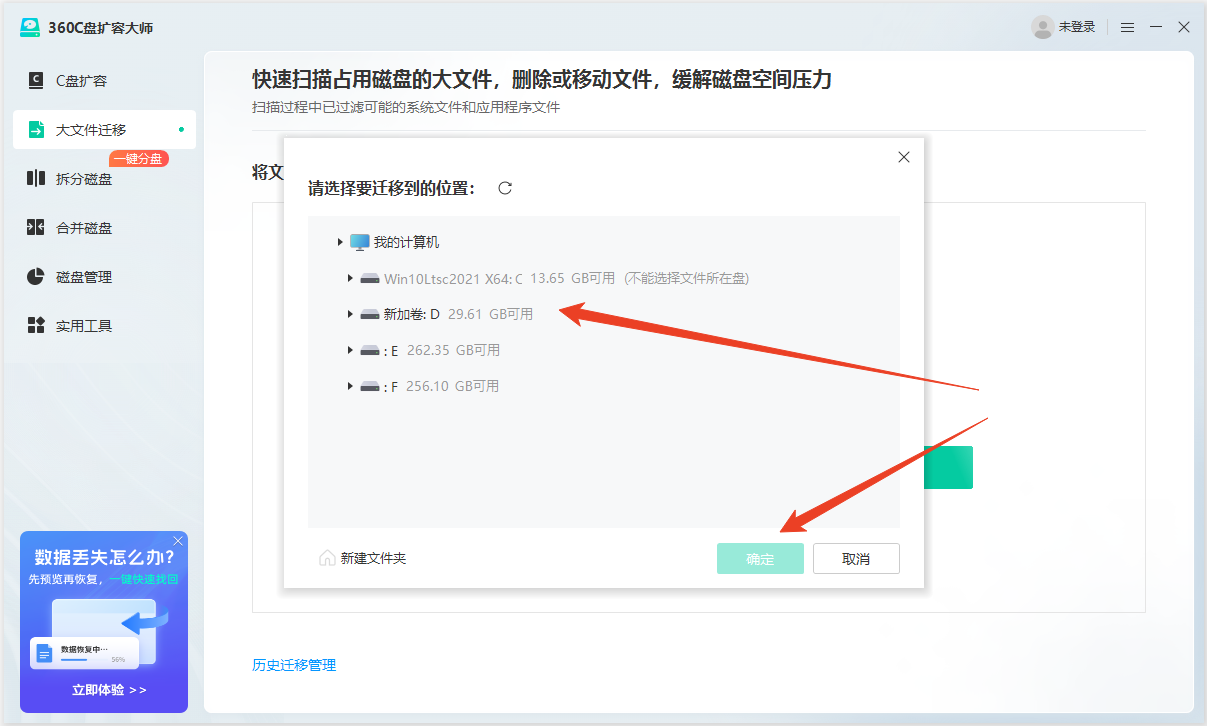Confirm selection with the 确定 button

(760, 558)
